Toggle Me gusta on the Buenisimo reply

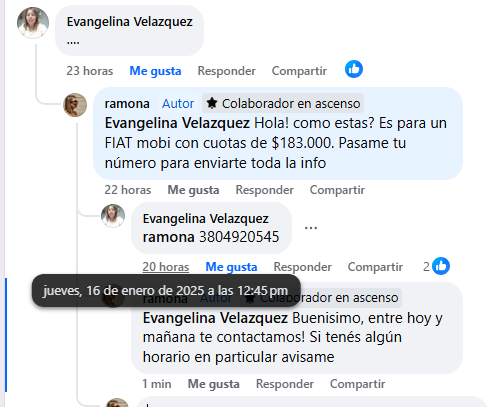click(x=214, y=384)
